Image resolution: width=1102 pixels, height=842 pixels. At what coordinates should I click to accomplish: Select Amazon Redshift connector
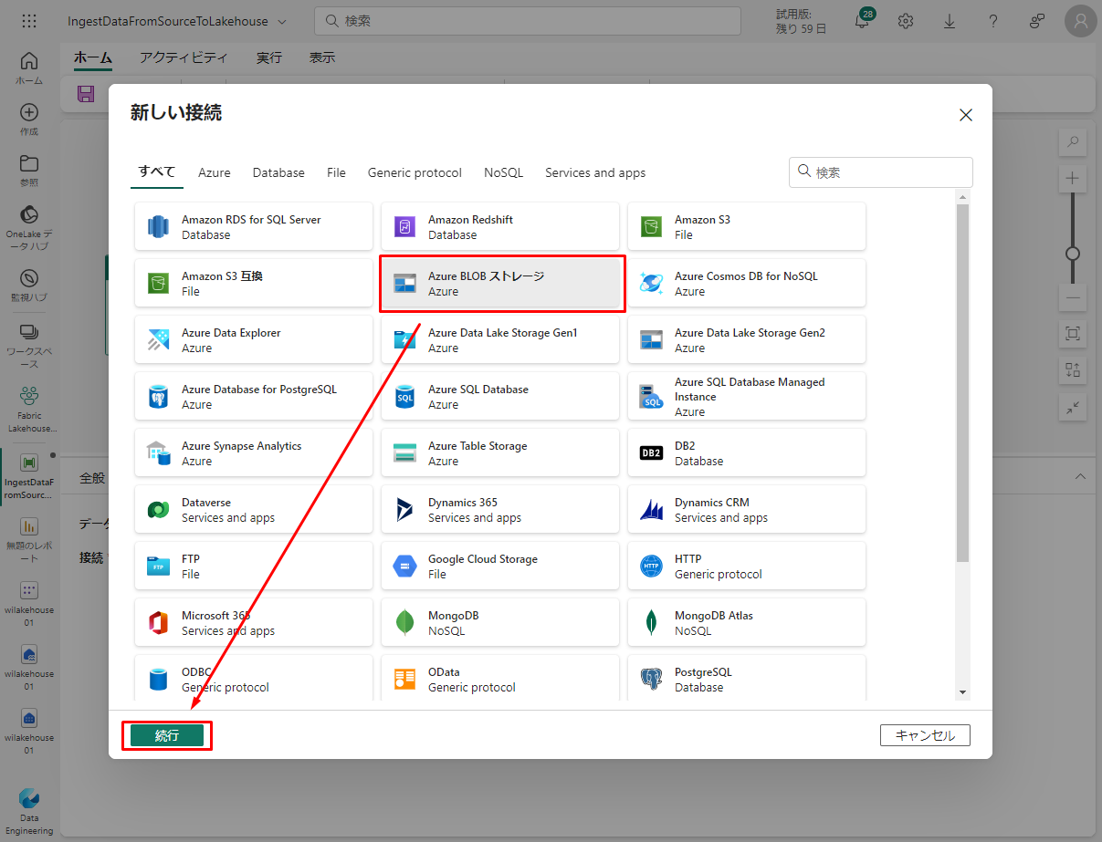point(500,227)
